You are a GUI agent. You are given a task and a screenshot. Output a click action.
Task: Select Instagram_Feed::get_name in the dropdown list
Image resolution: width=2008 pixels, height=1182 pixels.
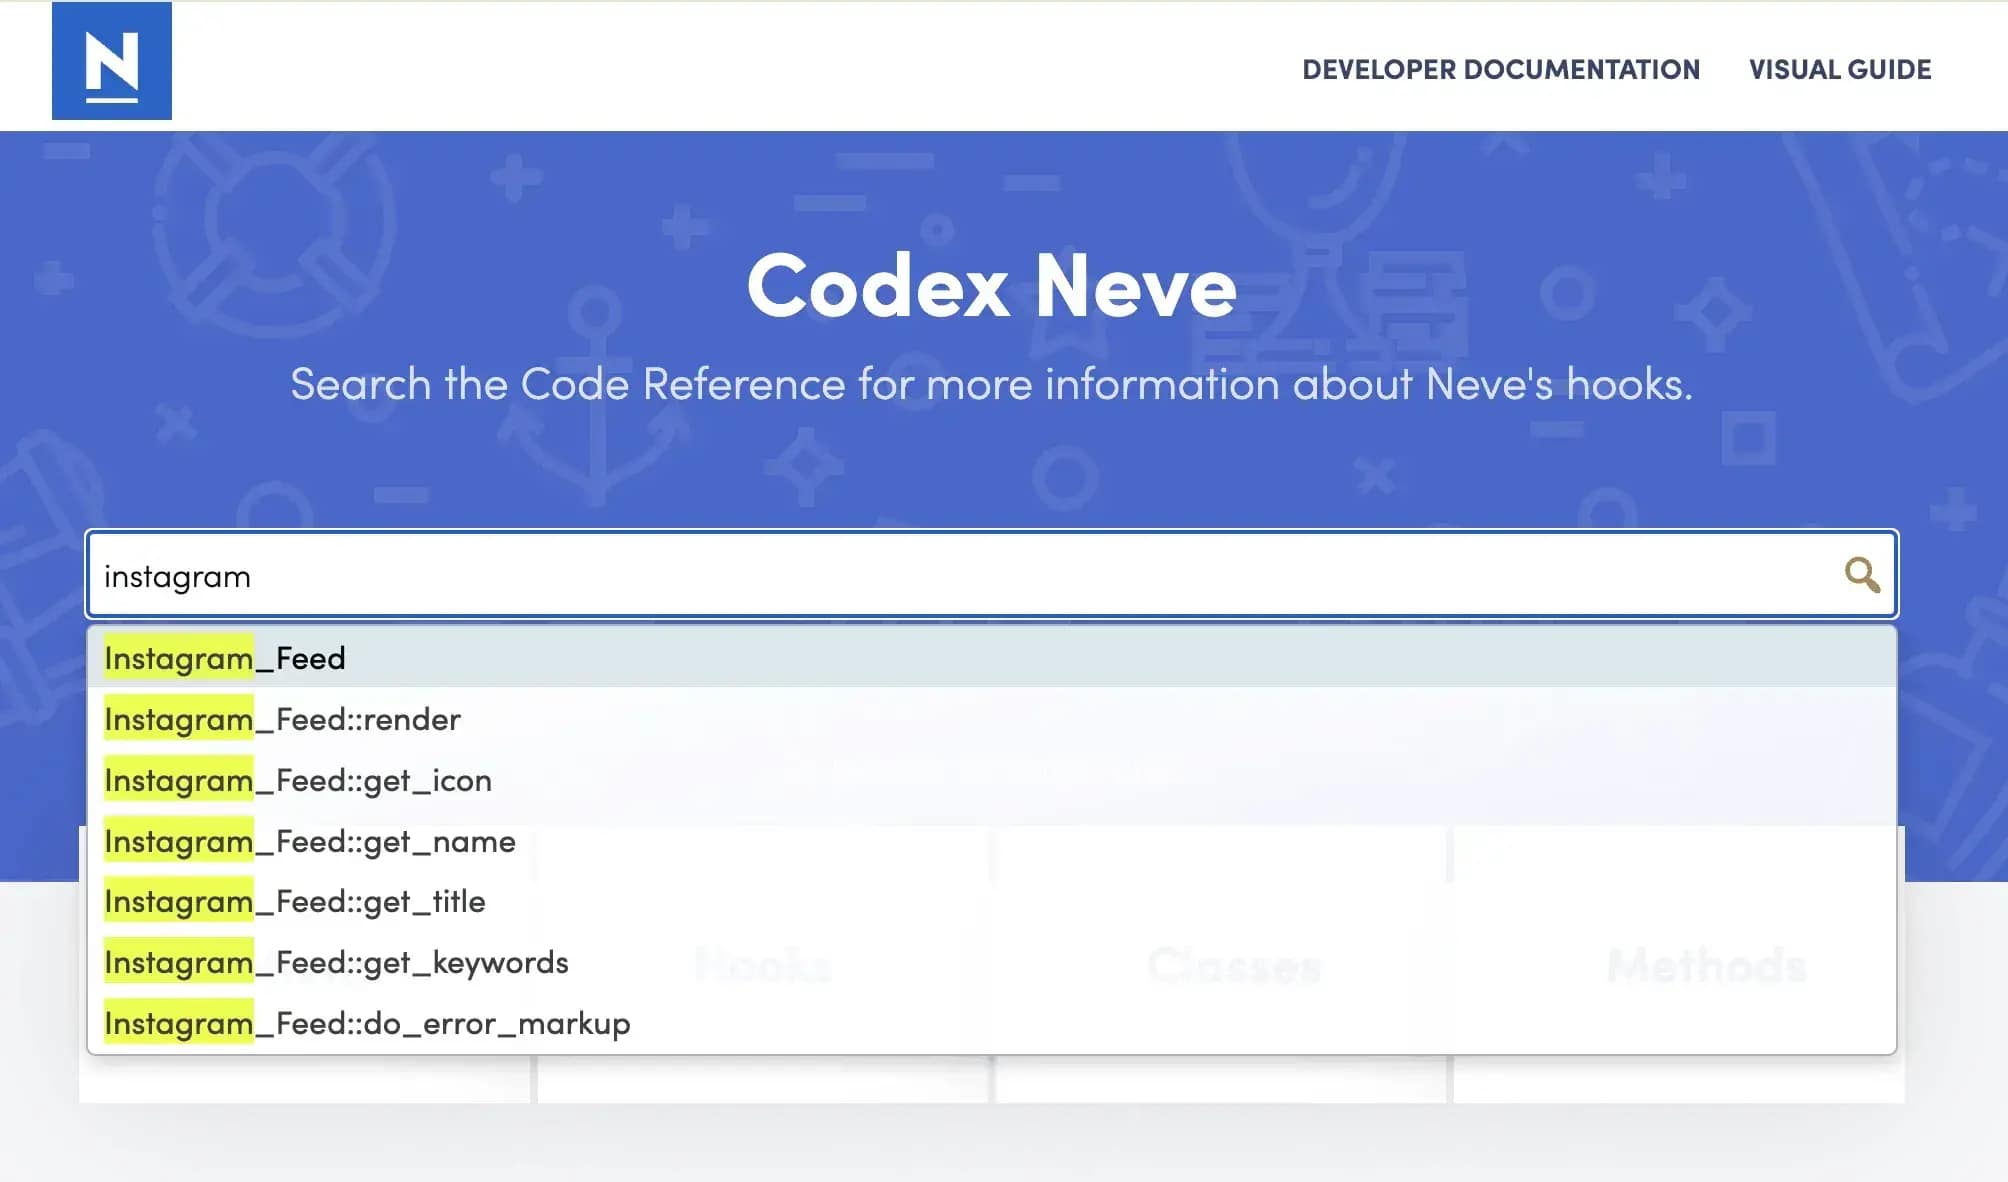(x=992, y=841)
